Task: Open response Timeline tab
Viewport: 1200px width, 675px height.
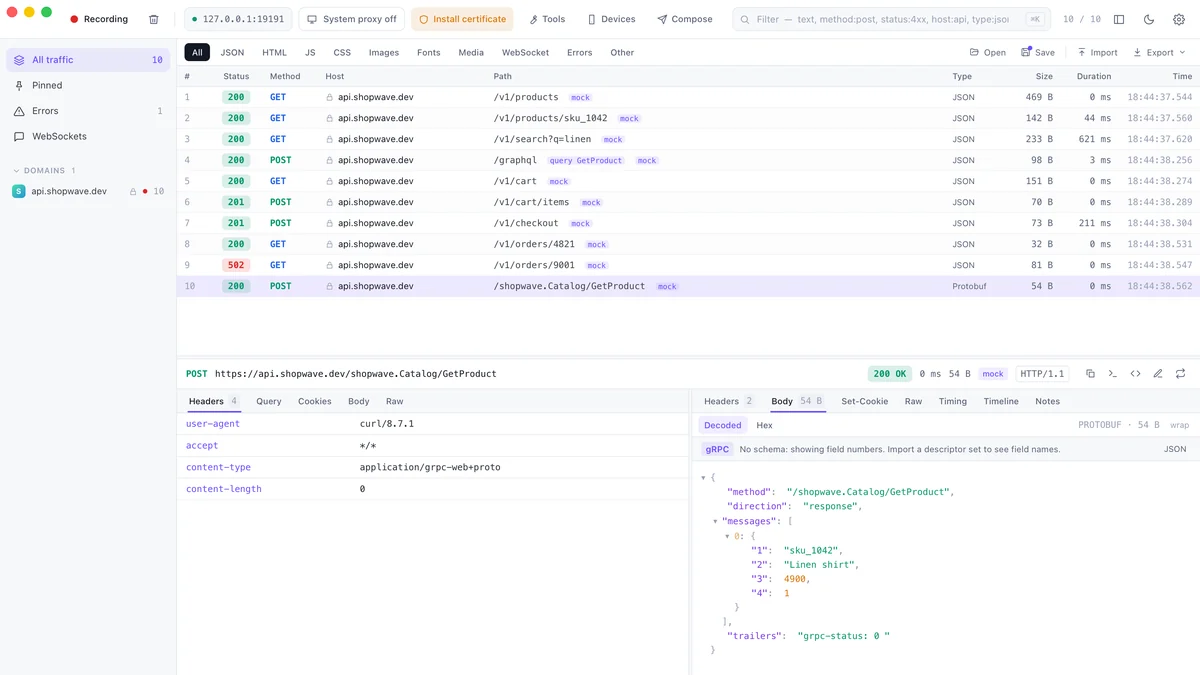Action: point(1001,401)
